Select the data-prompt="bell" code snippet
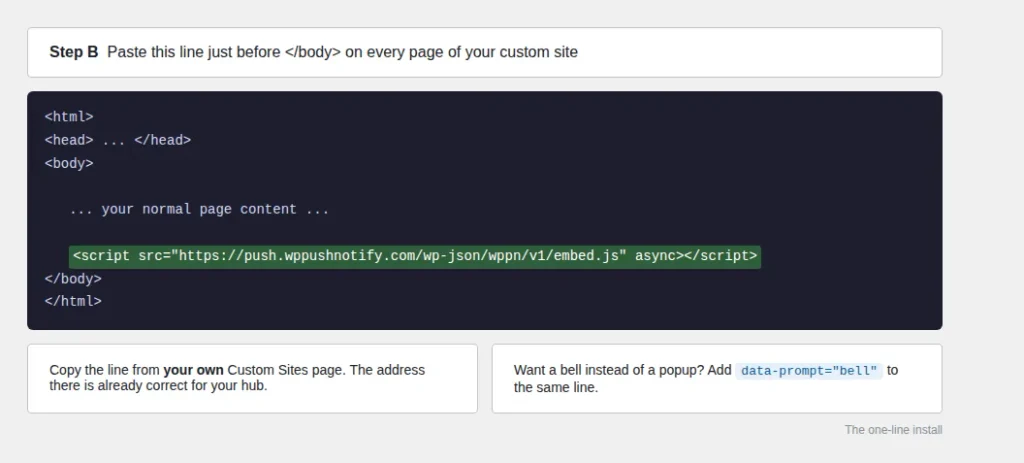Screen dimensions: 1024x463 pos(808,371)
